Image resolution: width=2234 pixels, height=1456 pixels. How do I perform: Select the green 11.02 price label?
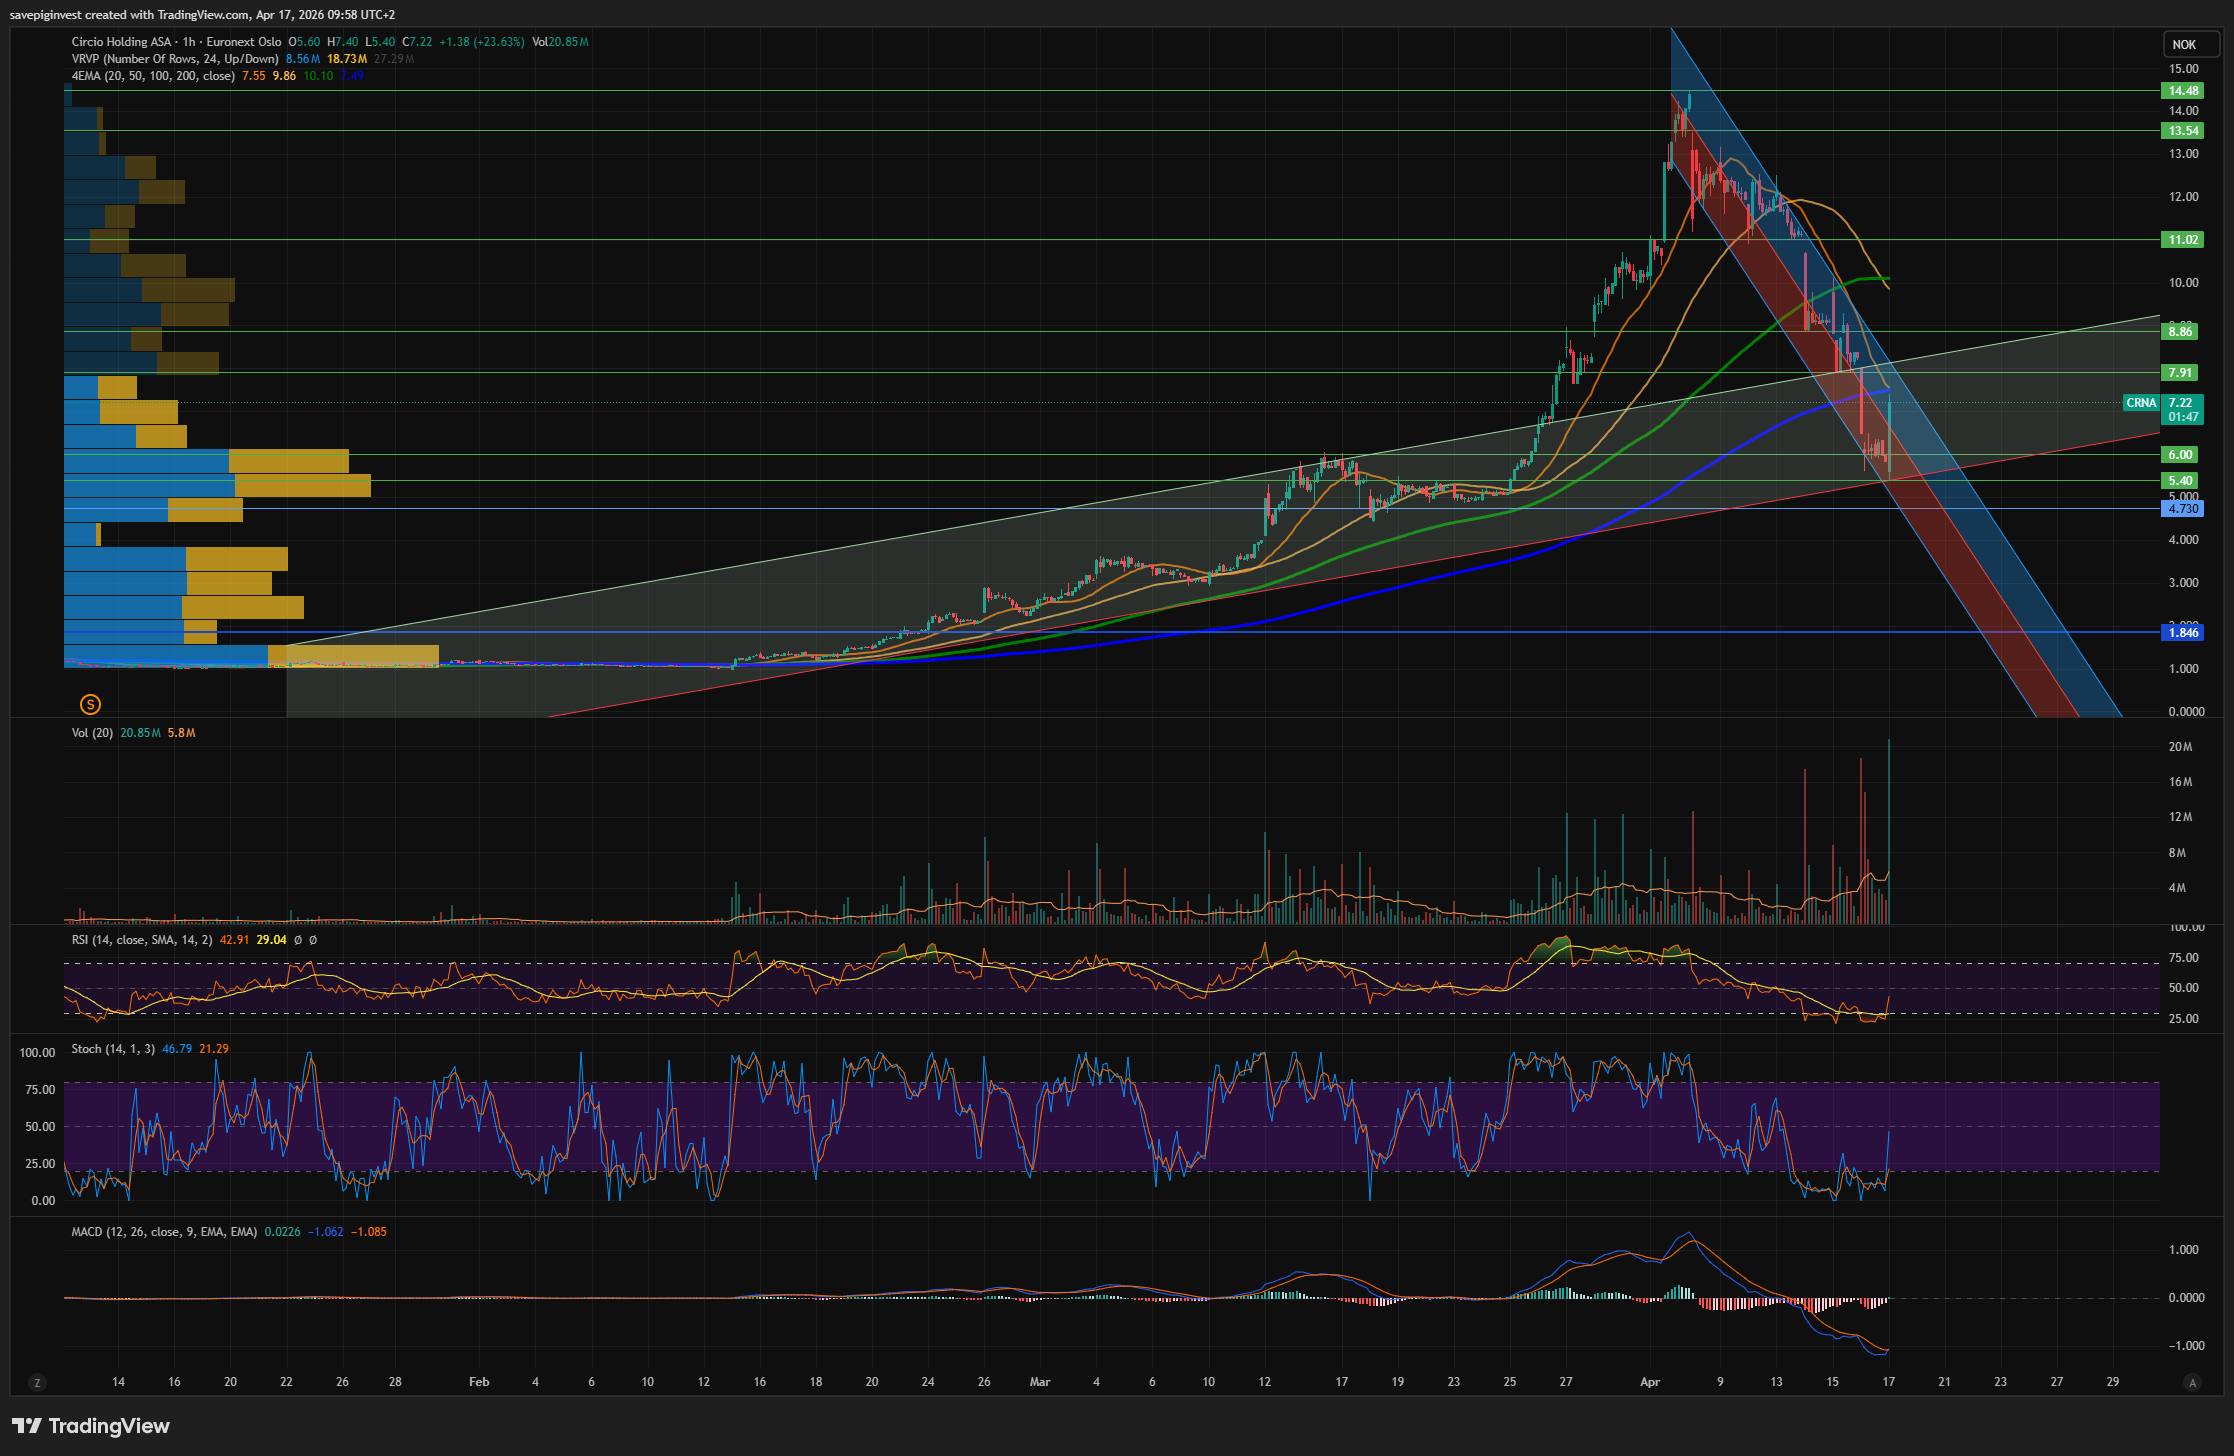point(2183,240)
